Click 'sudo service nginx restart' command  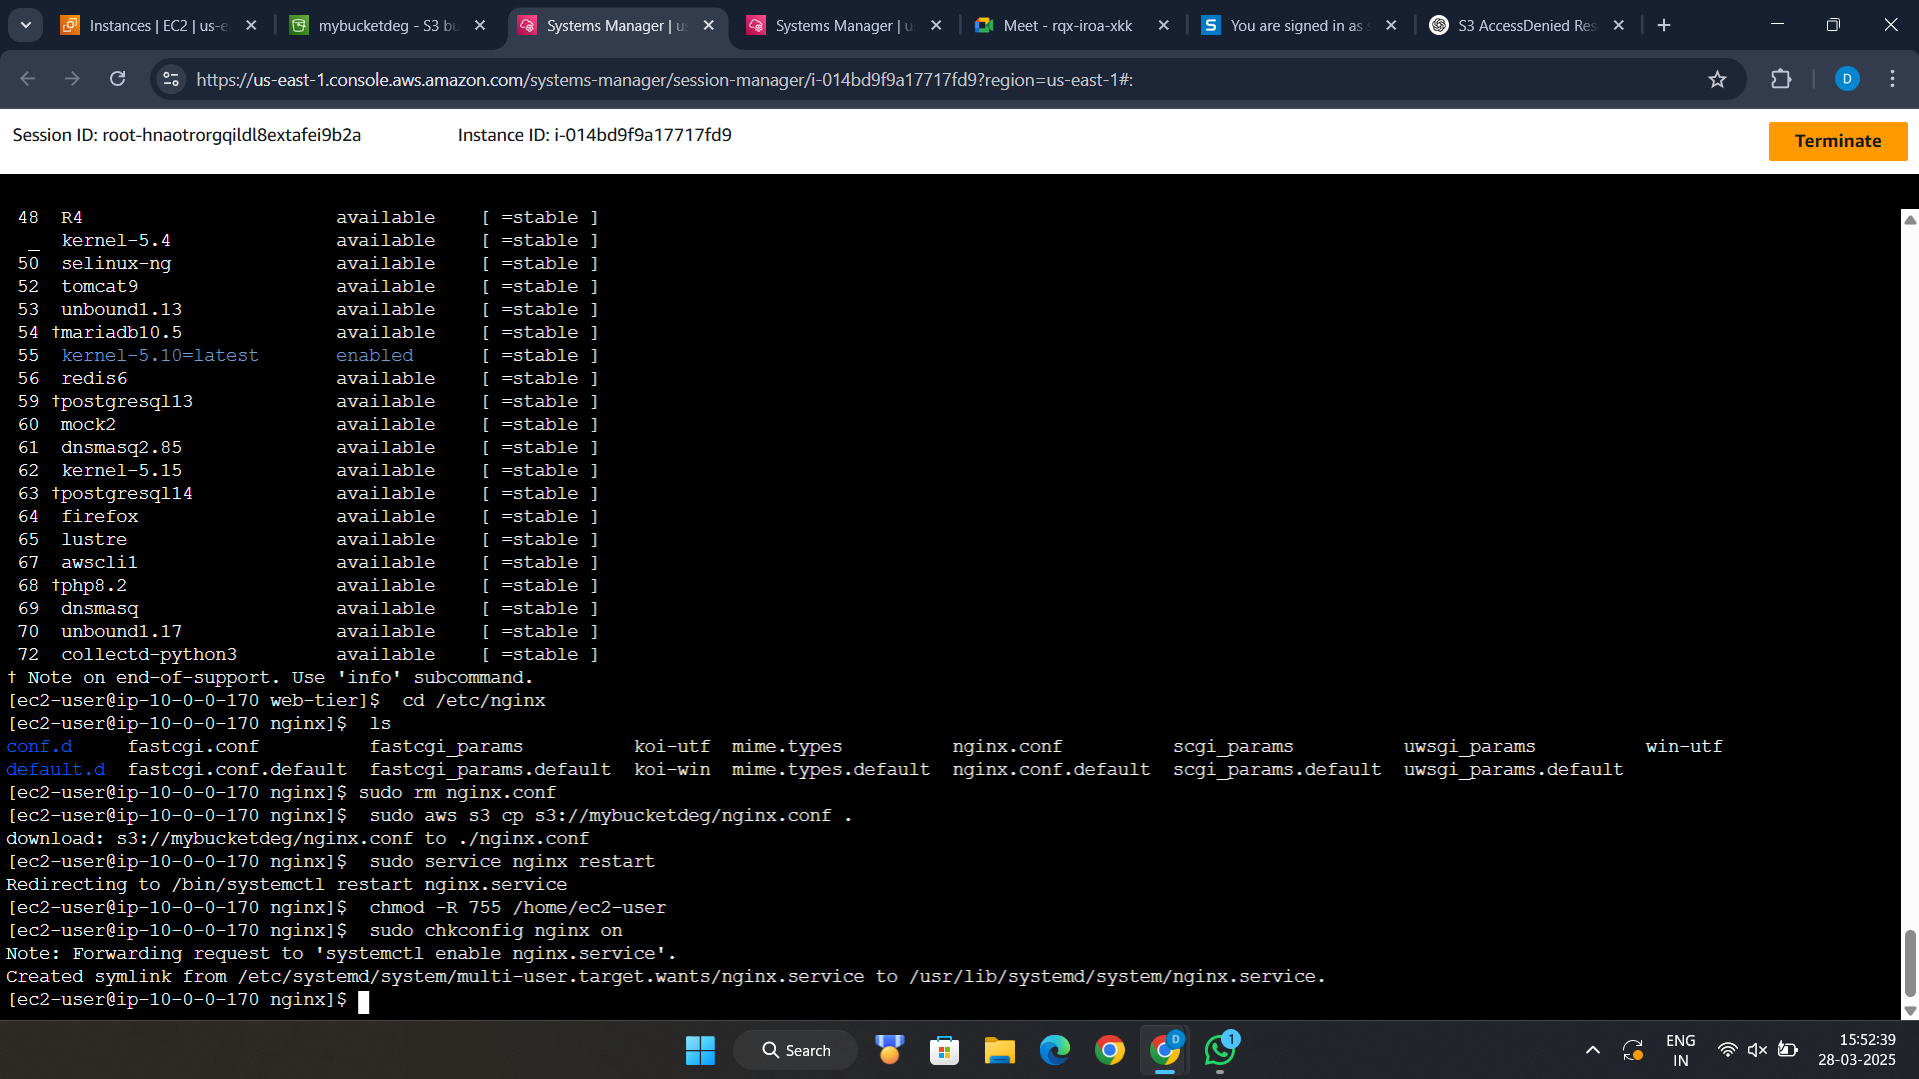click(512, 862)
